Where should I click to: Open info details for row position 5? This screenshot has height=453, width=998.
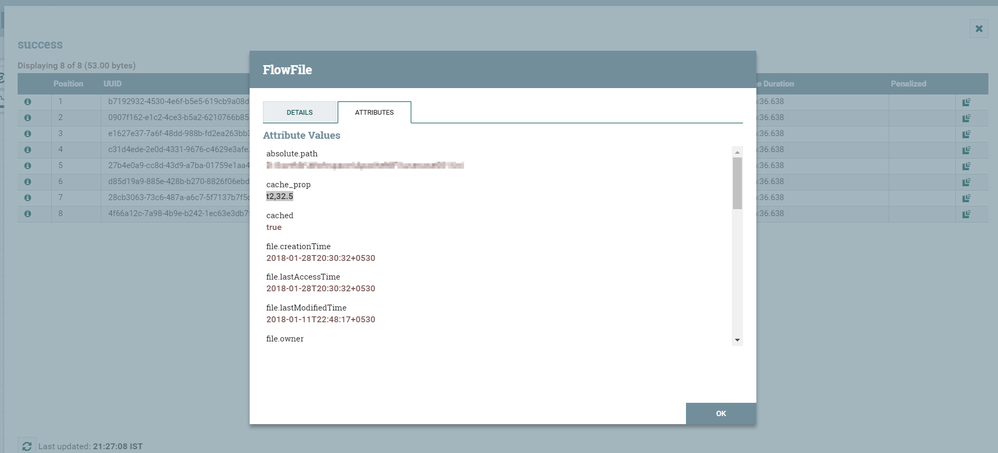(x=27, y=165)
